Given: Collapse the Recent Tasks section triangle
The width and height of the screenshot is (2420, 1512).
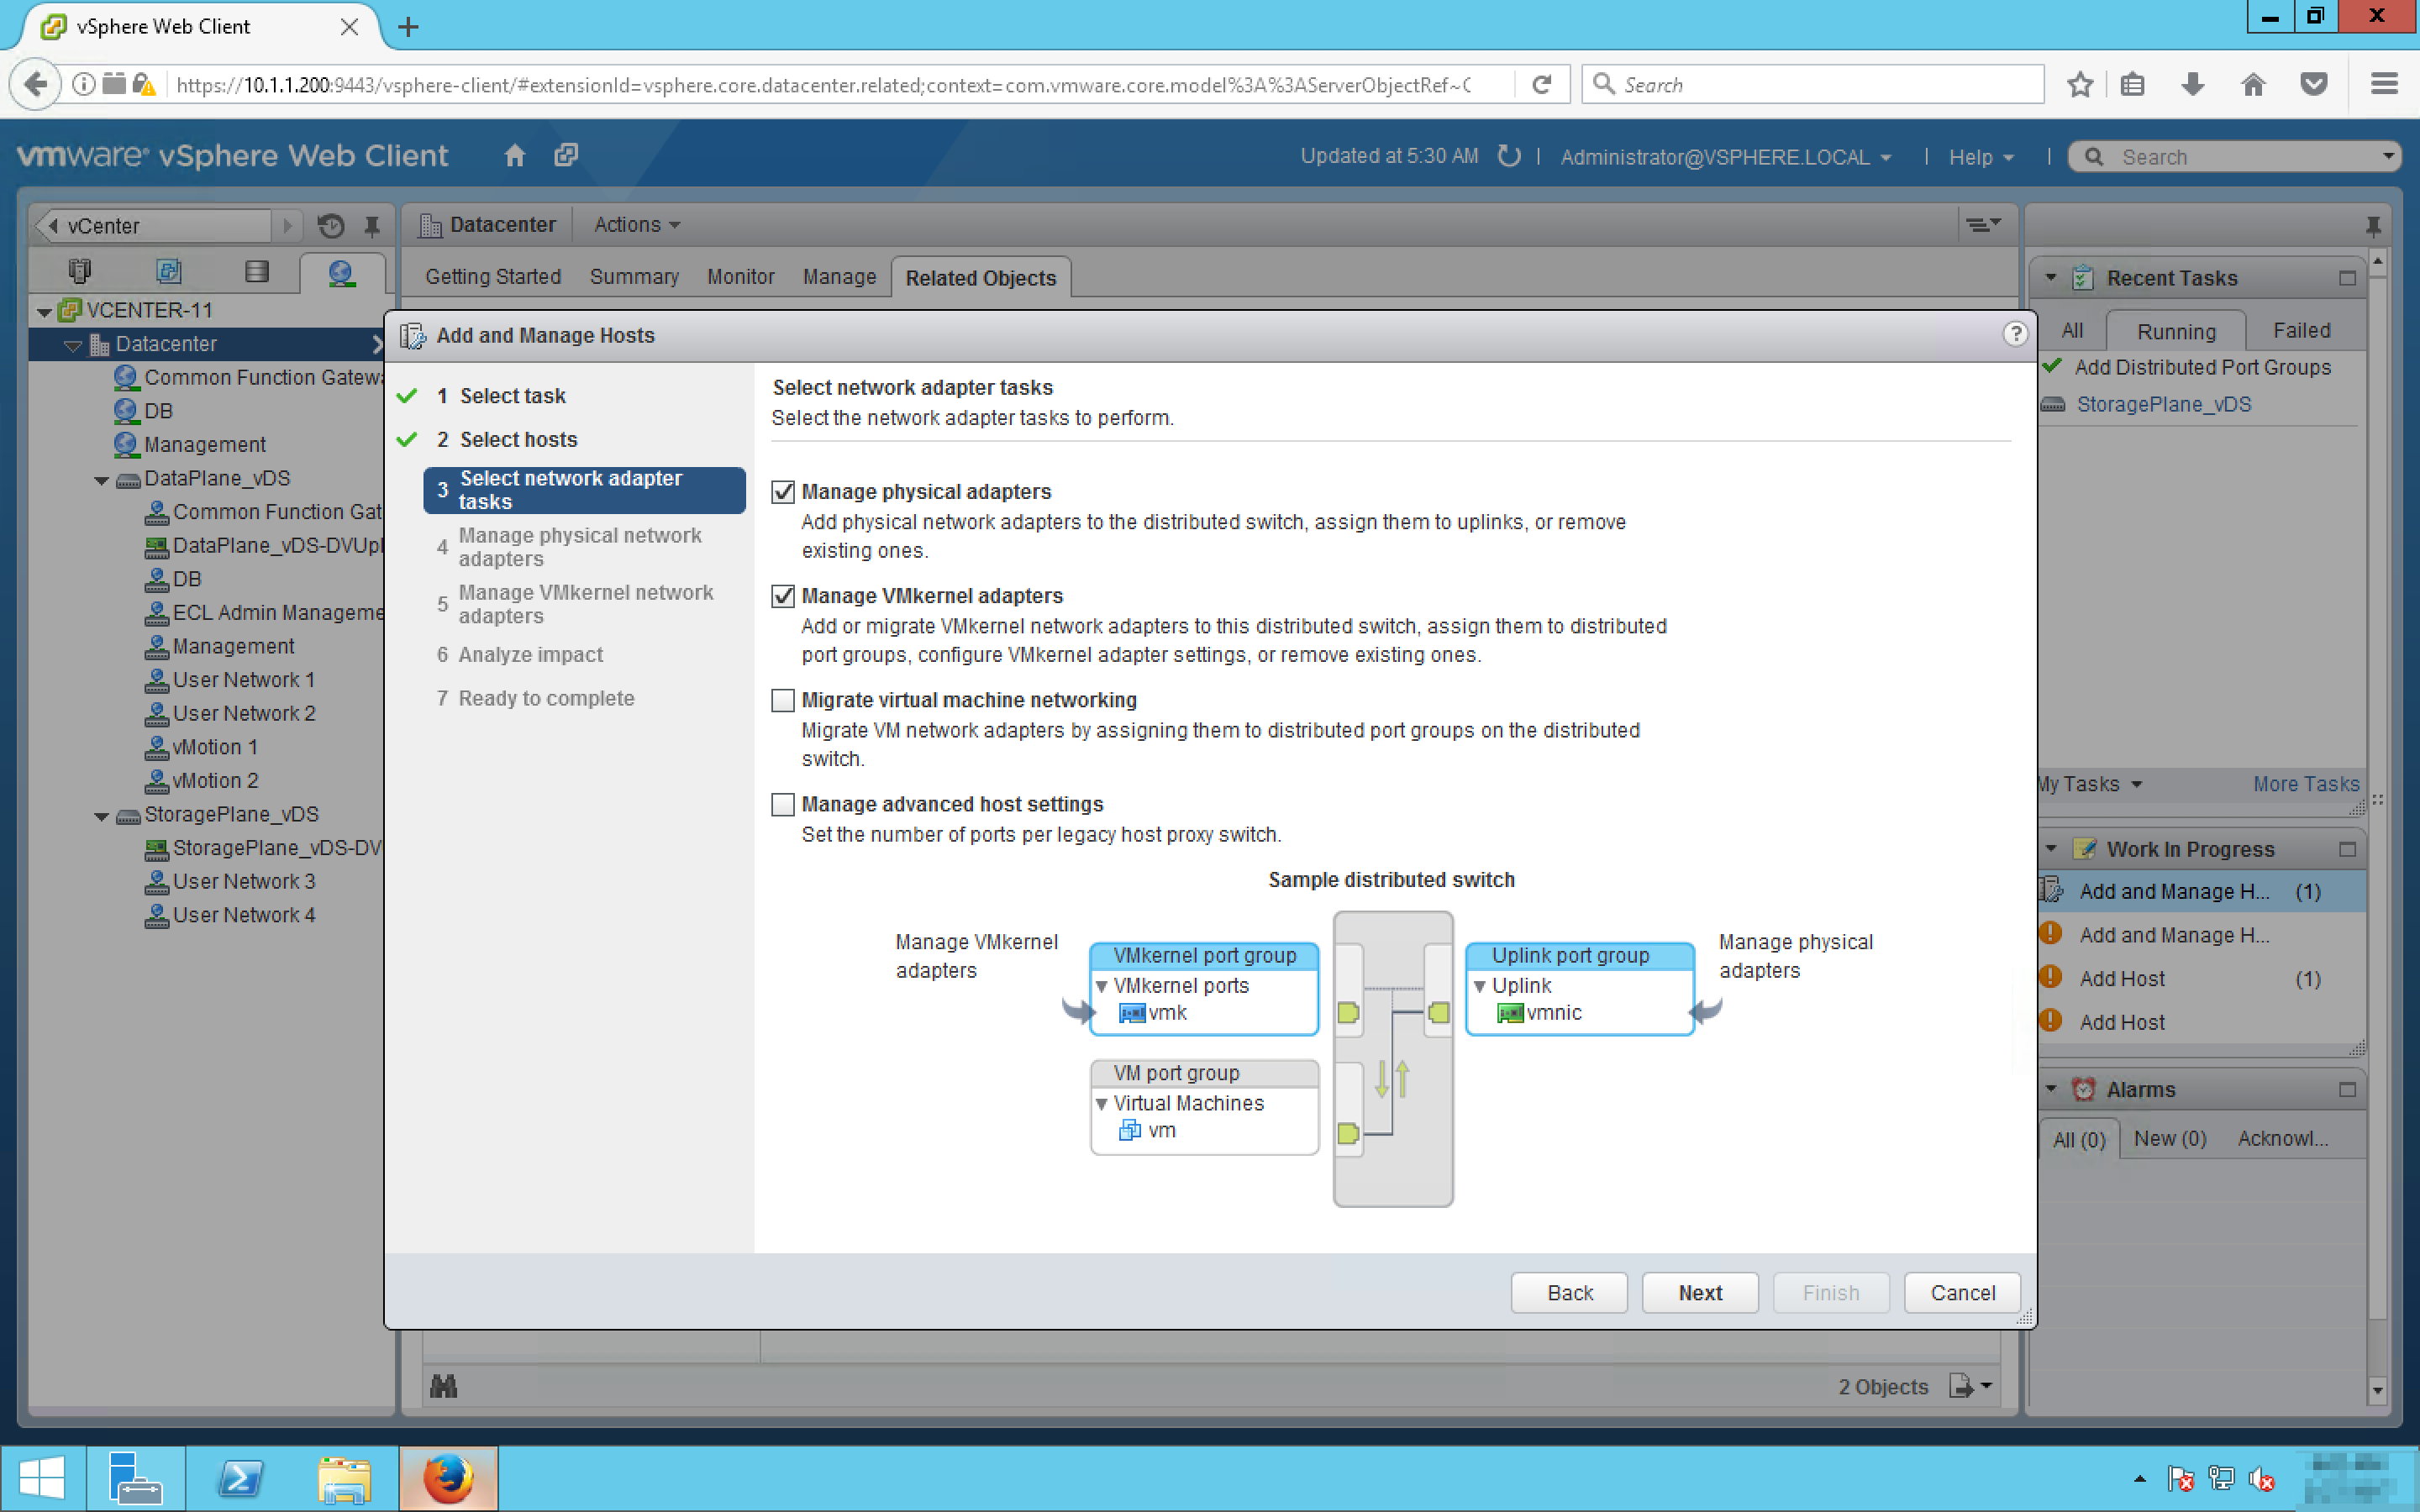Looking at the screenshot, I should [x=2051, y=278].
